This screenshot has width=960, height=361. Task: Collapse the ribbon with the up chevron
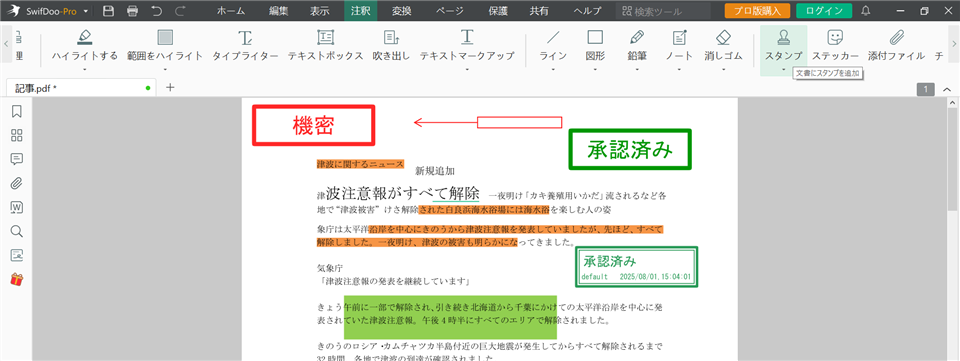tap(947, 90)
